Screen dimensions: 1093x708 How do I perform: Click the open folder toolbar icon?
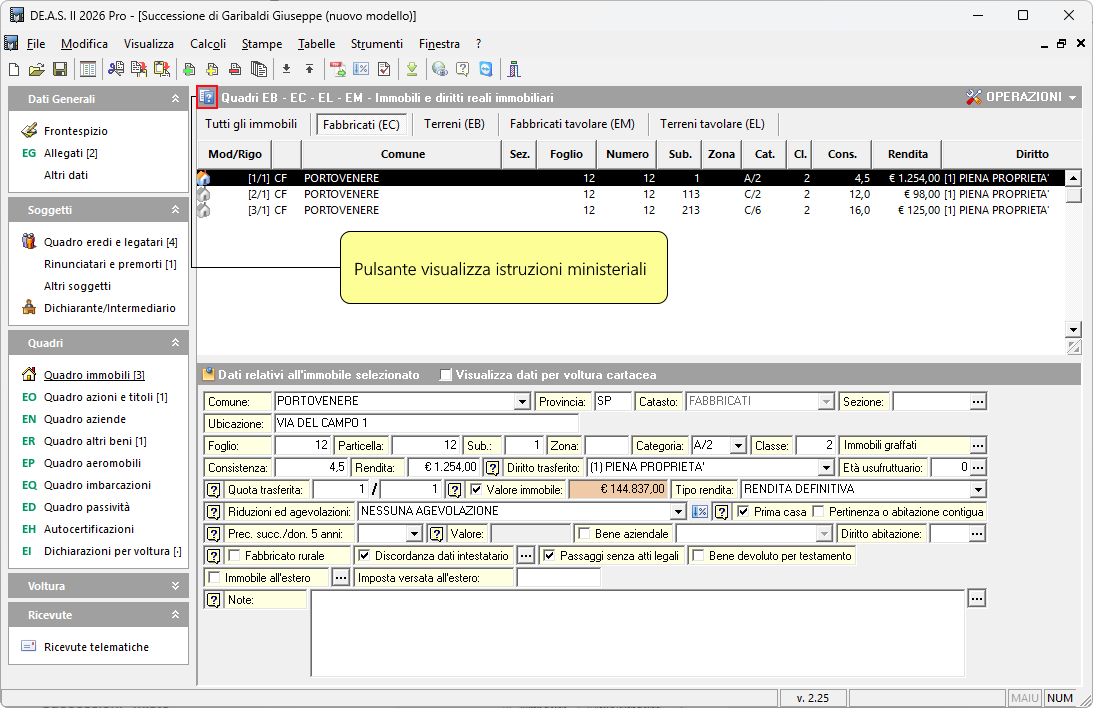coord(37,69)
